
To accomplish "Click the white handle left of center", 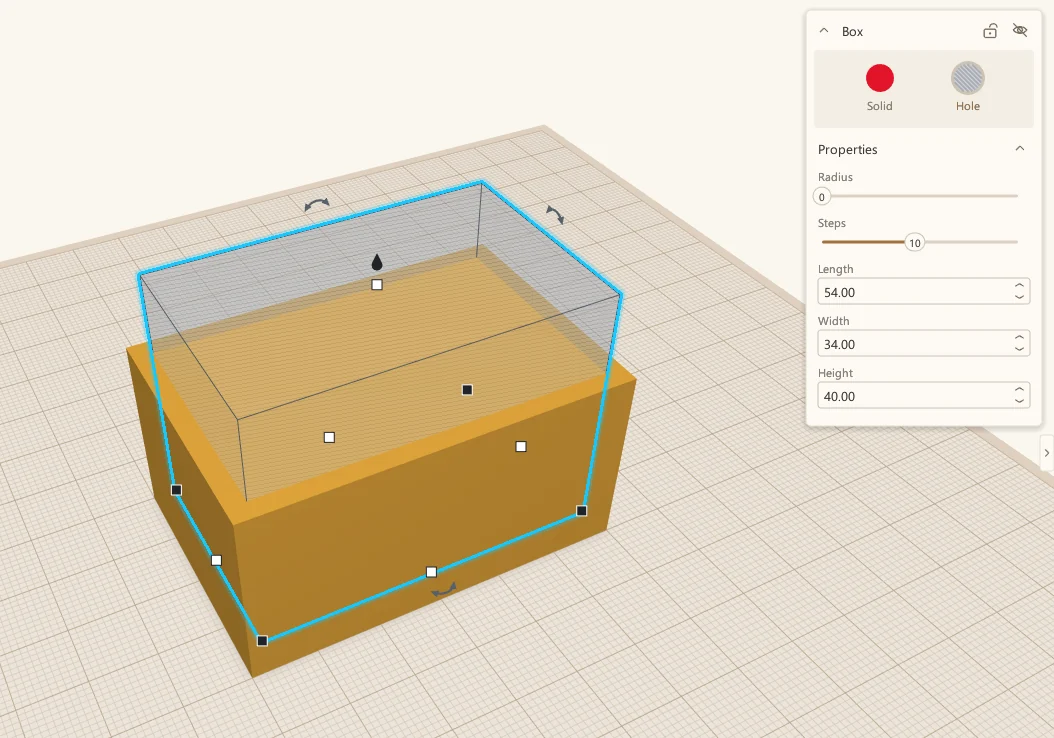I will 329,438.
